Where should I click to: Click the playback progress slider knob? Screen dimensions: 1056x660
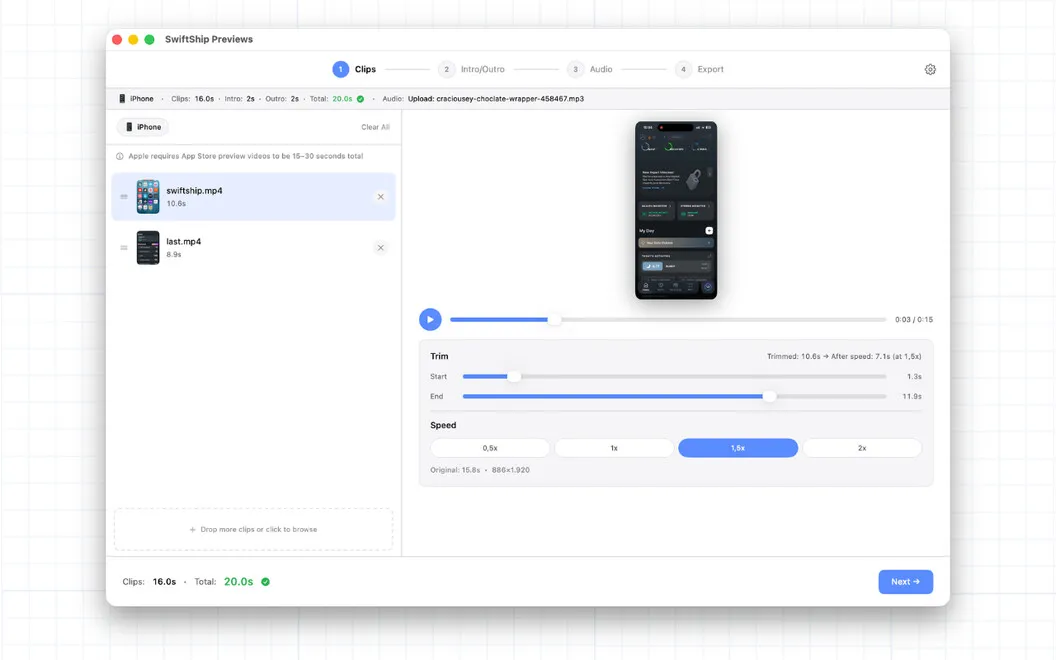pyautogui.click(x=554, y=320)
